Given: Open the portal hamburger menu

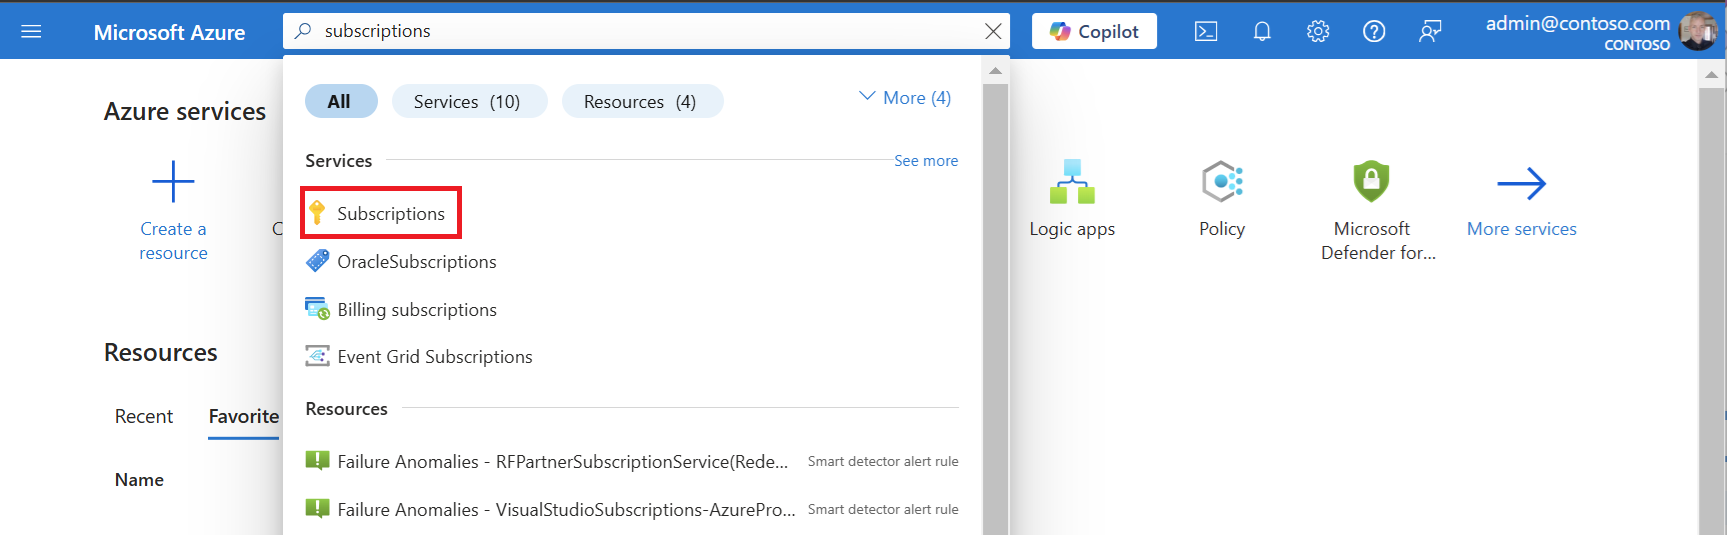Looking at the screenshot, I should pyautogui.click(x=31, y=31).
